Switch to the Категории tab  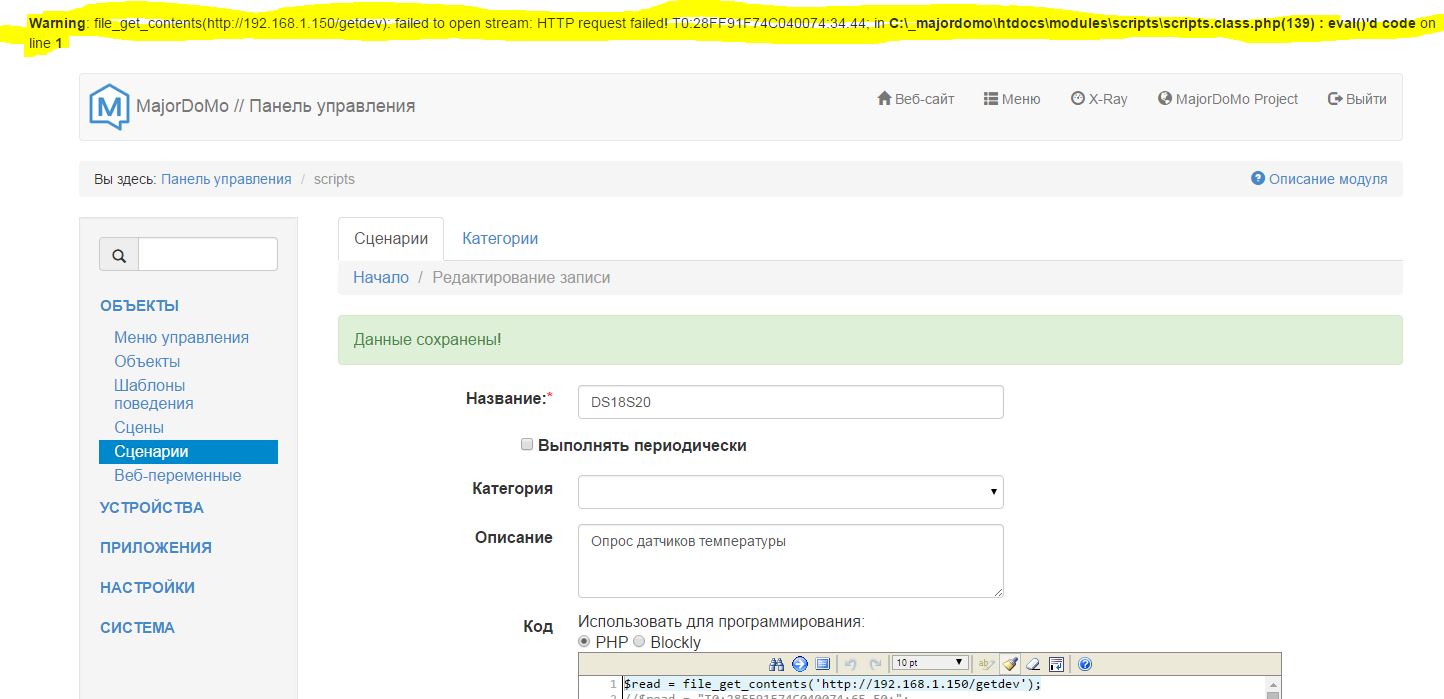pos(500,239)
